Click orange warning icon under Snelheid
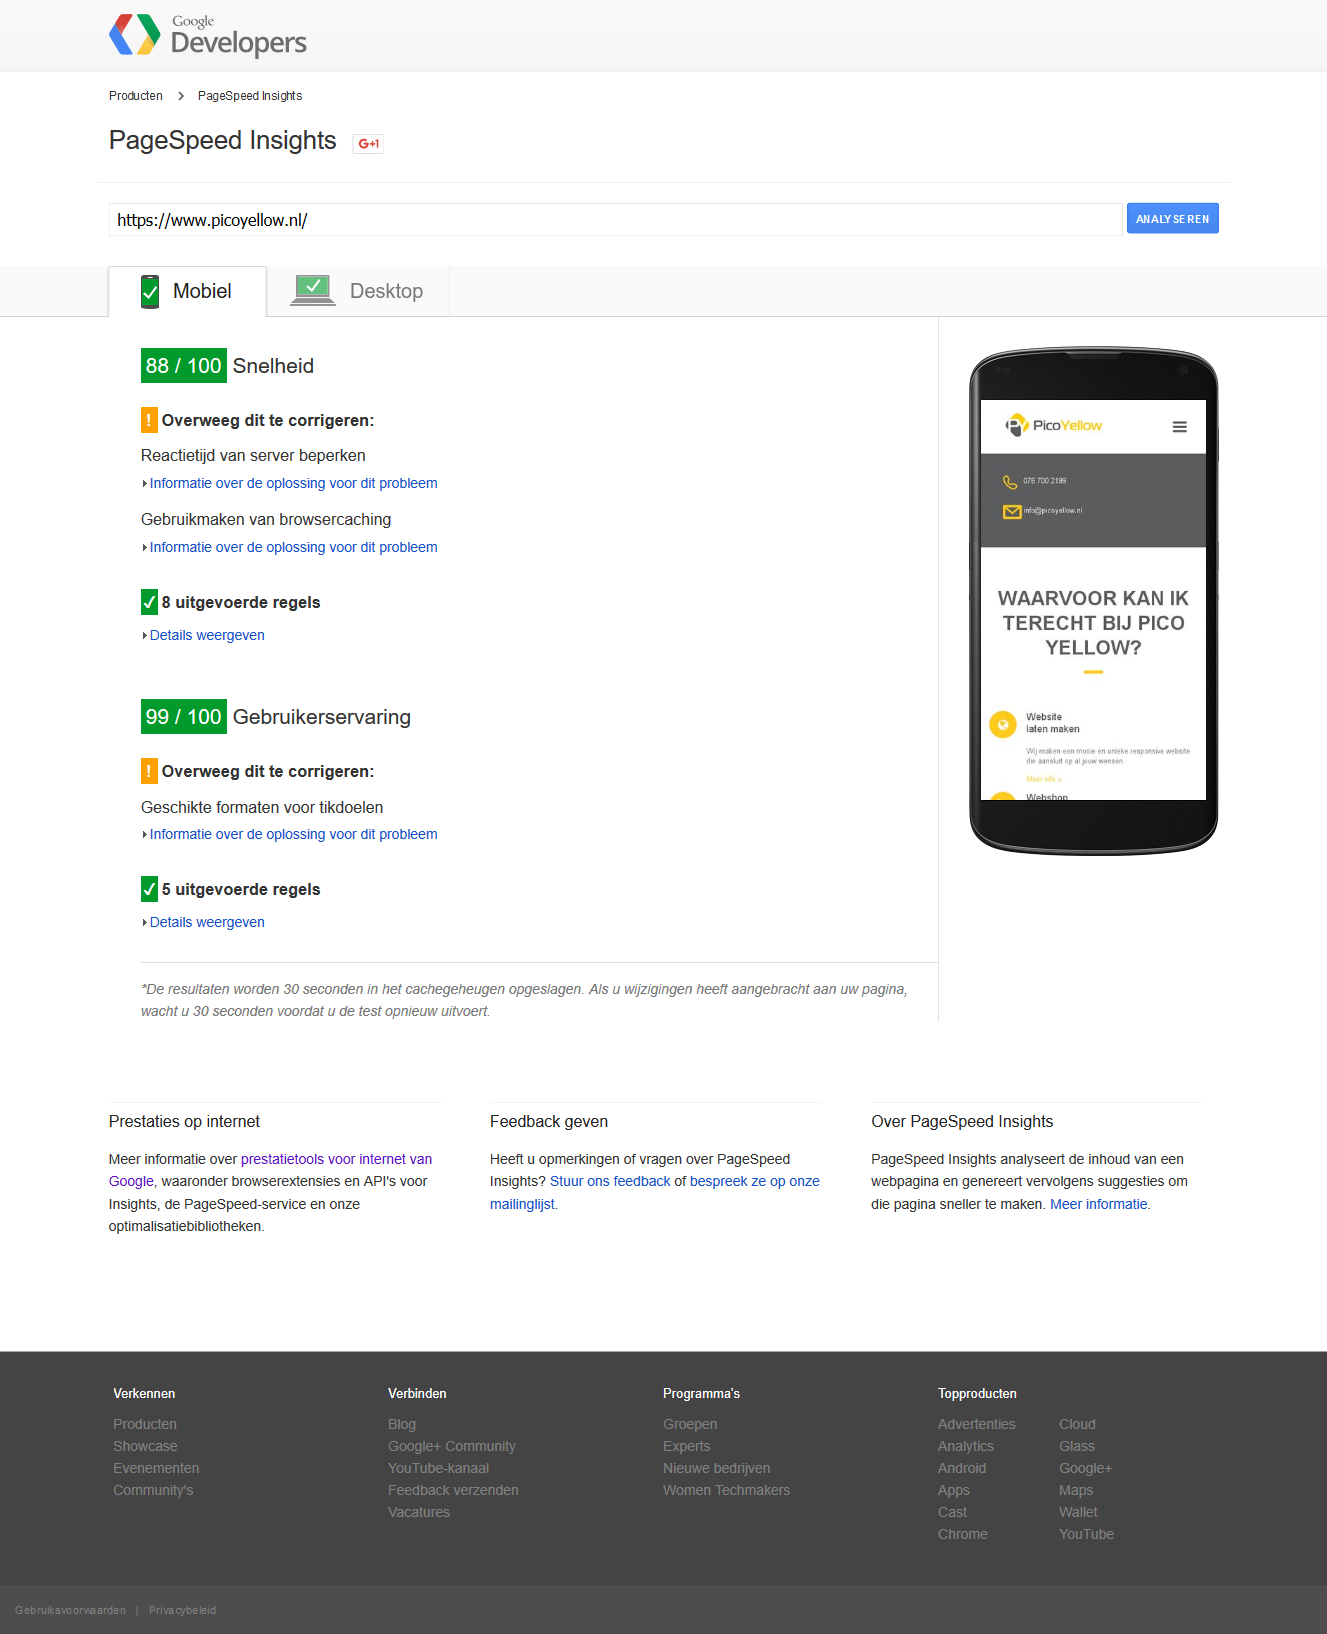Screen dimensions: 1327x1634 [149, 420]
